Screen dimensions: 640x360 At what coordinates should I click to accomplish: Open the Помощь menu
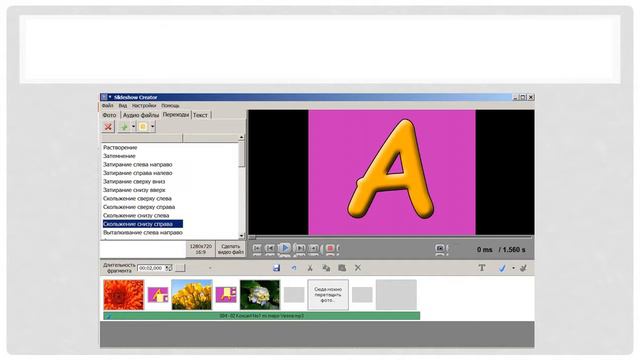170,106
